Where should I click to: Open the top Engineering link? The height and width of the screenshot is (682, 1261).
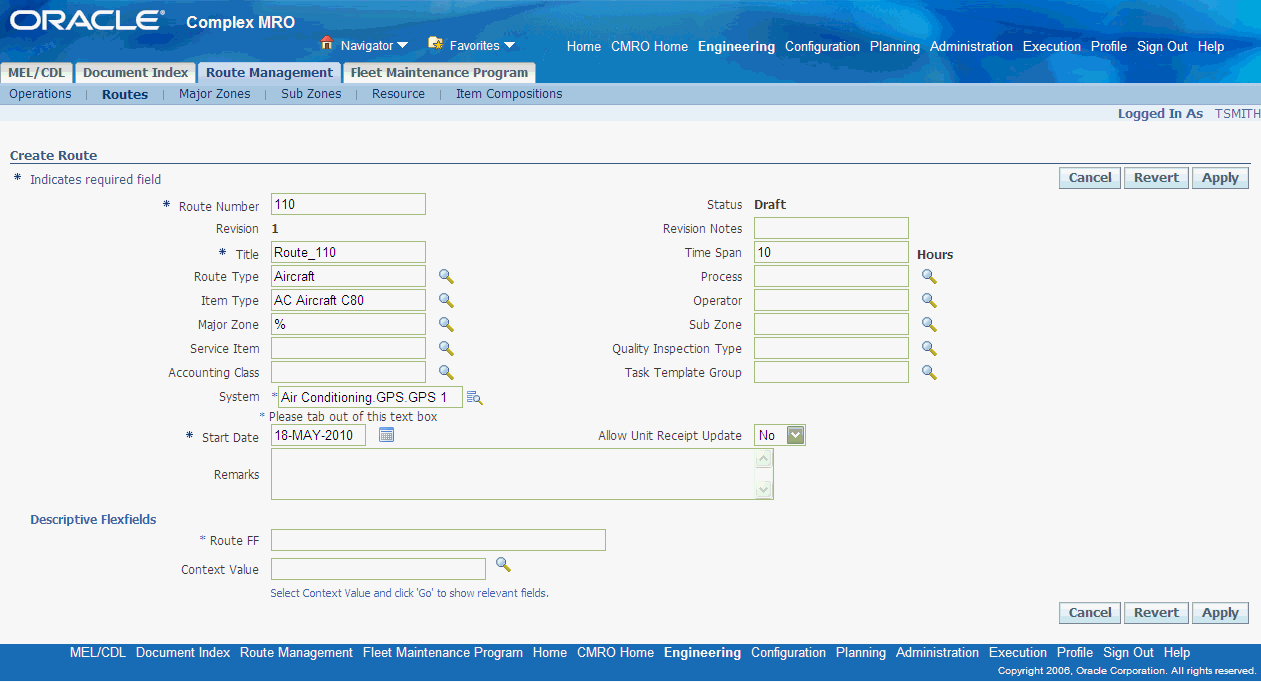(x=737, y=47)
